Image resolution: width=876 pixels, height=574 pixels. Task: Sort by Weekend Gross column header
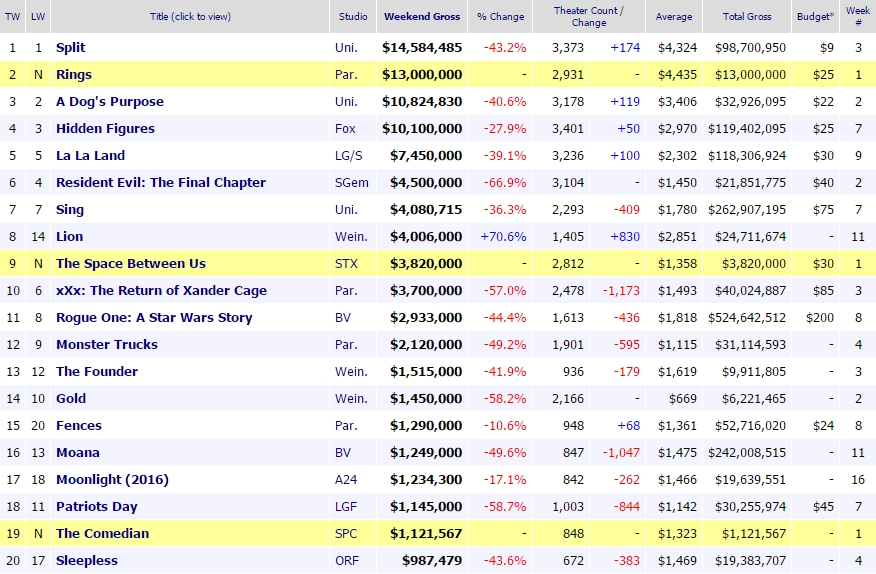pyautogui.click(x=422, y=16)
